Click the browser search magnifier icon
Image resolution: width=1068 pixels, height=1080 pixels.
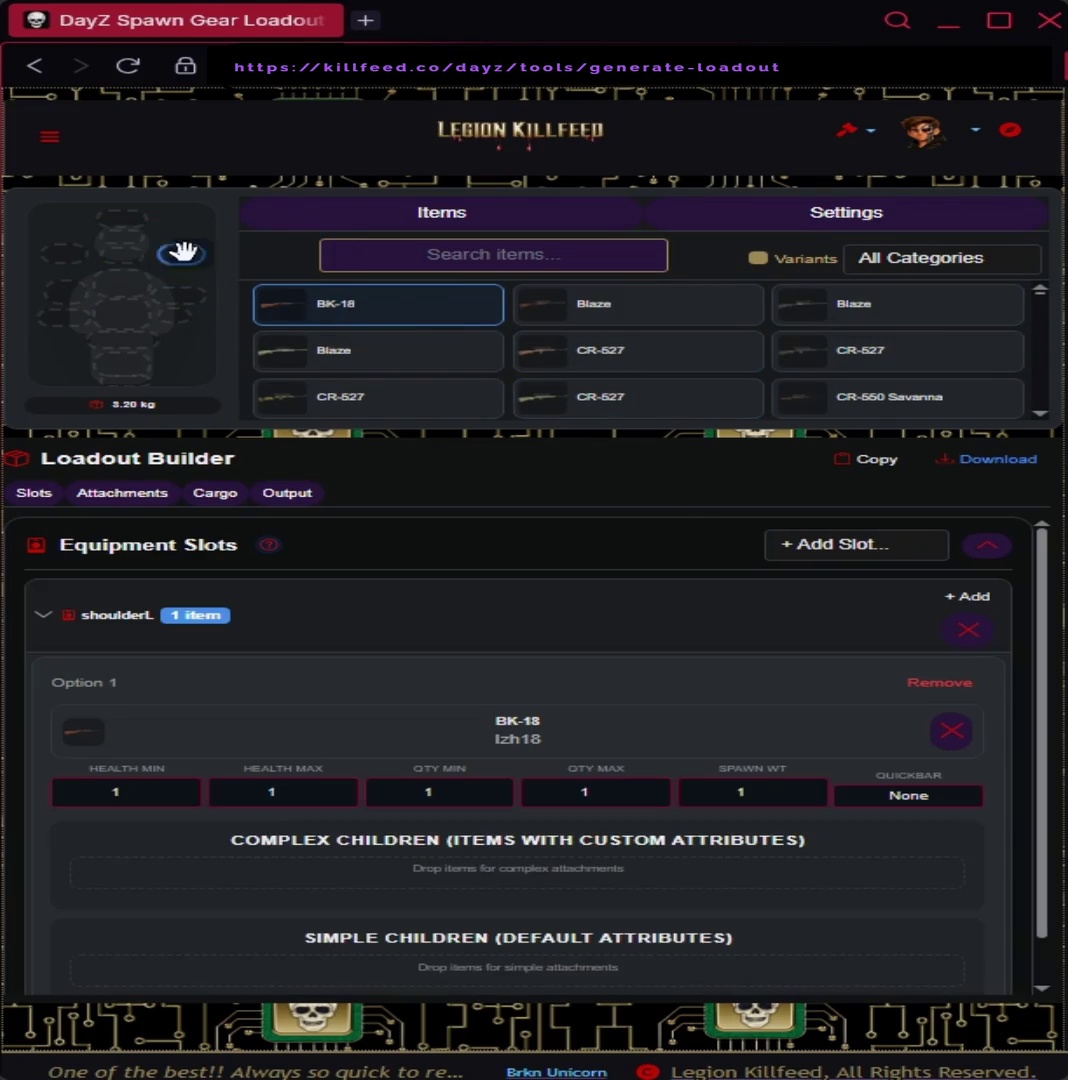pos(897,20)
